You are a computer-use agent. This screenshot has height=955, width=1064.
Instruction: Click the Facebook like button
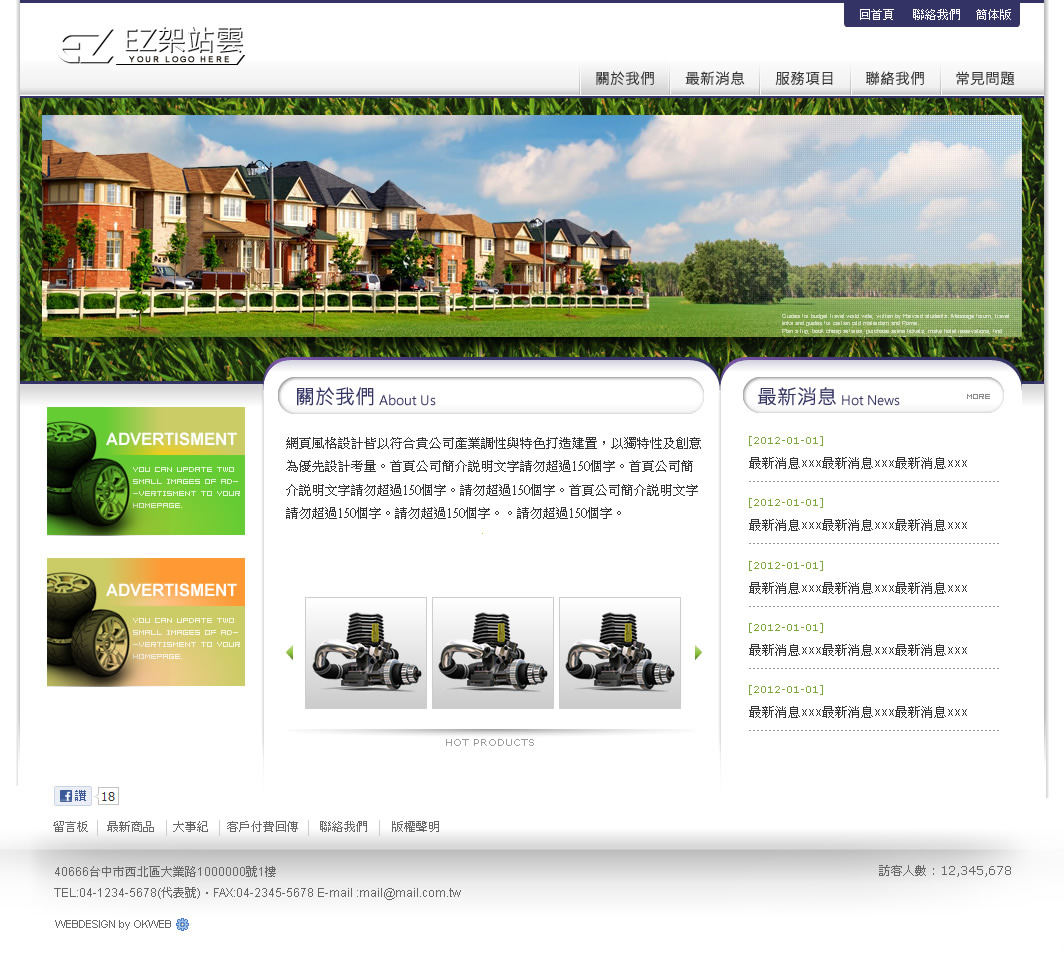[x=72, y=796]
